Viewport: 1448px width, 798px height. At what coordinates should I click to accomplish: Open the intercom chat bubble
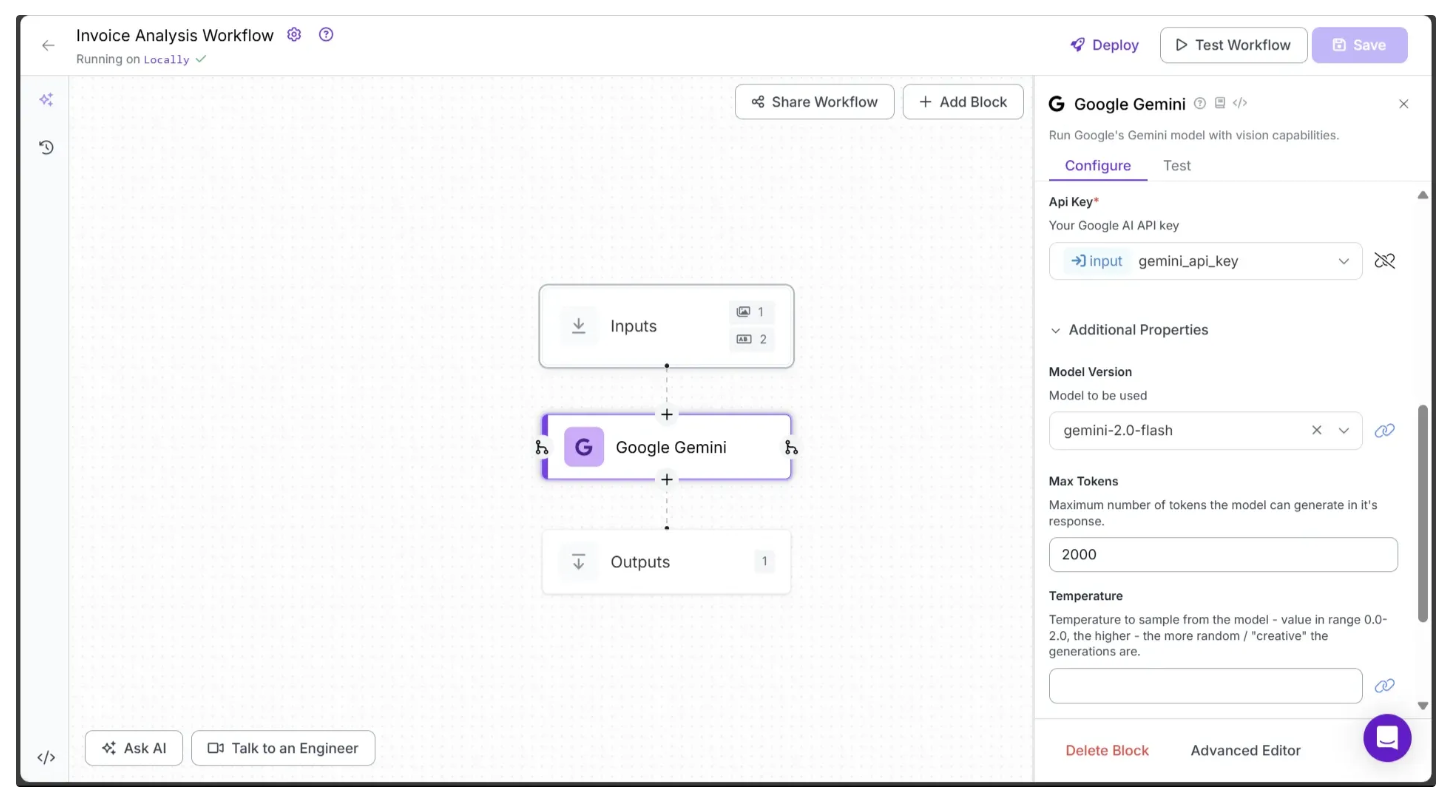coord(1387,738)
